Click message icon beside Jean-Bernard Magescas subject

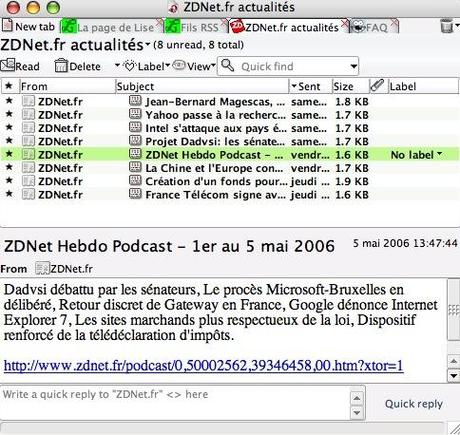click(135, 101)
